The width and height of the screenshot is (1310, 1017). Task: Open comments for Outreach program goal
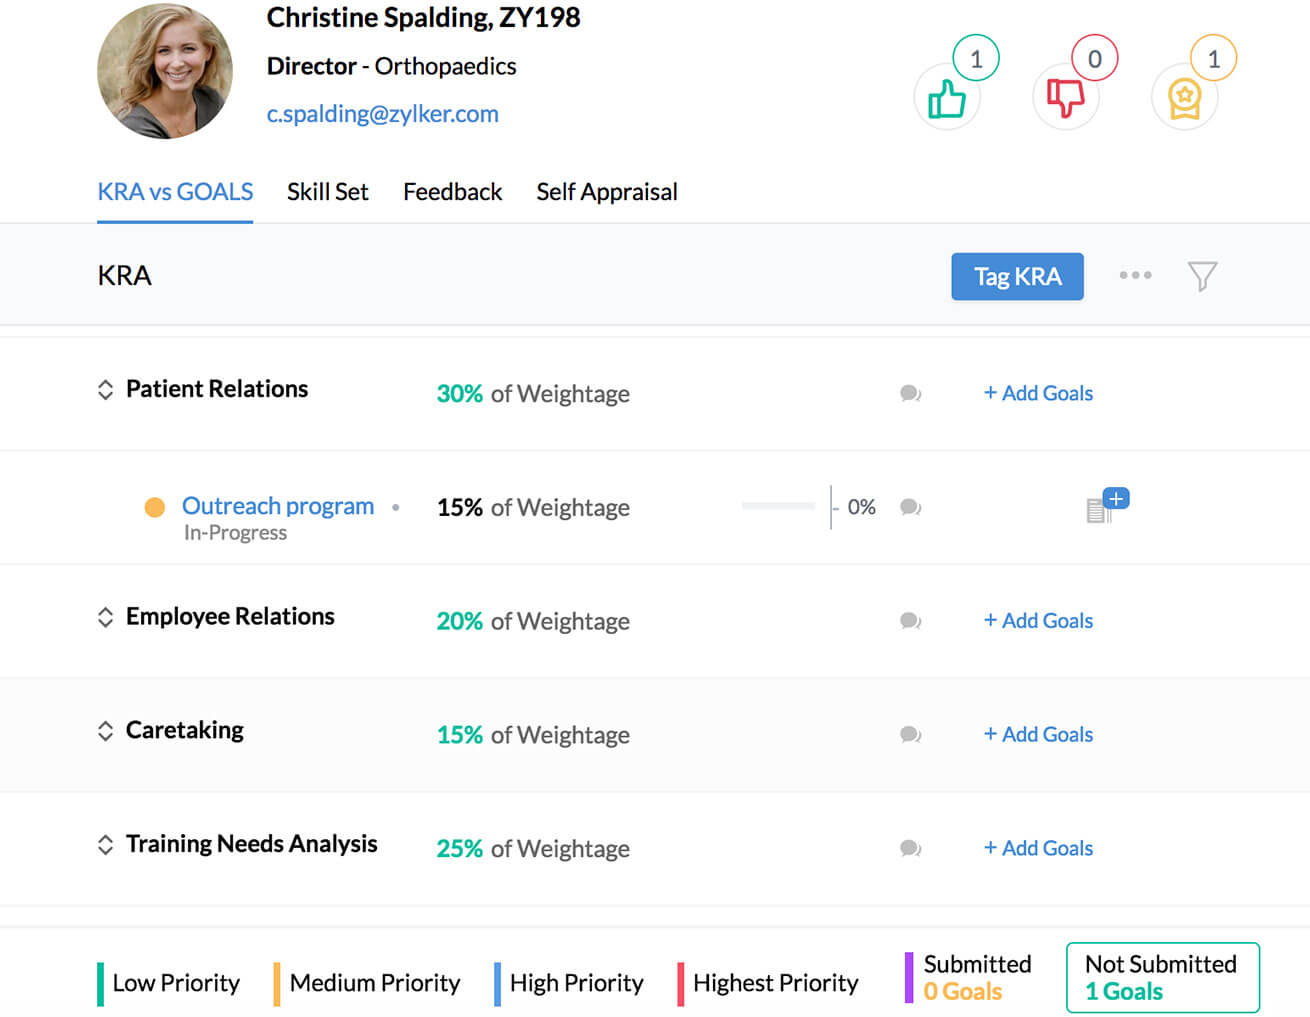(x=910, y=507)
